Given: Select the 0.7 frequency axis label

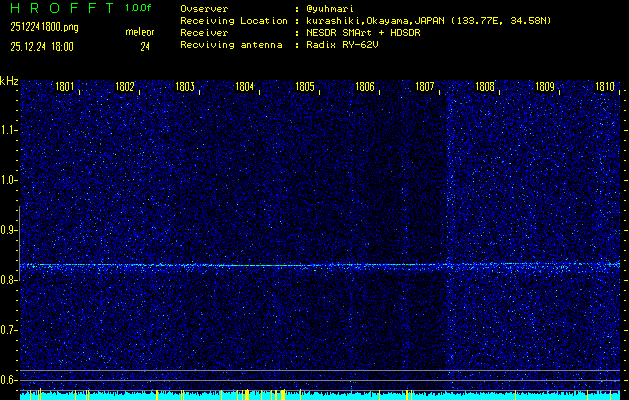Looking at the screenshot, I should (x=9, y=329).
